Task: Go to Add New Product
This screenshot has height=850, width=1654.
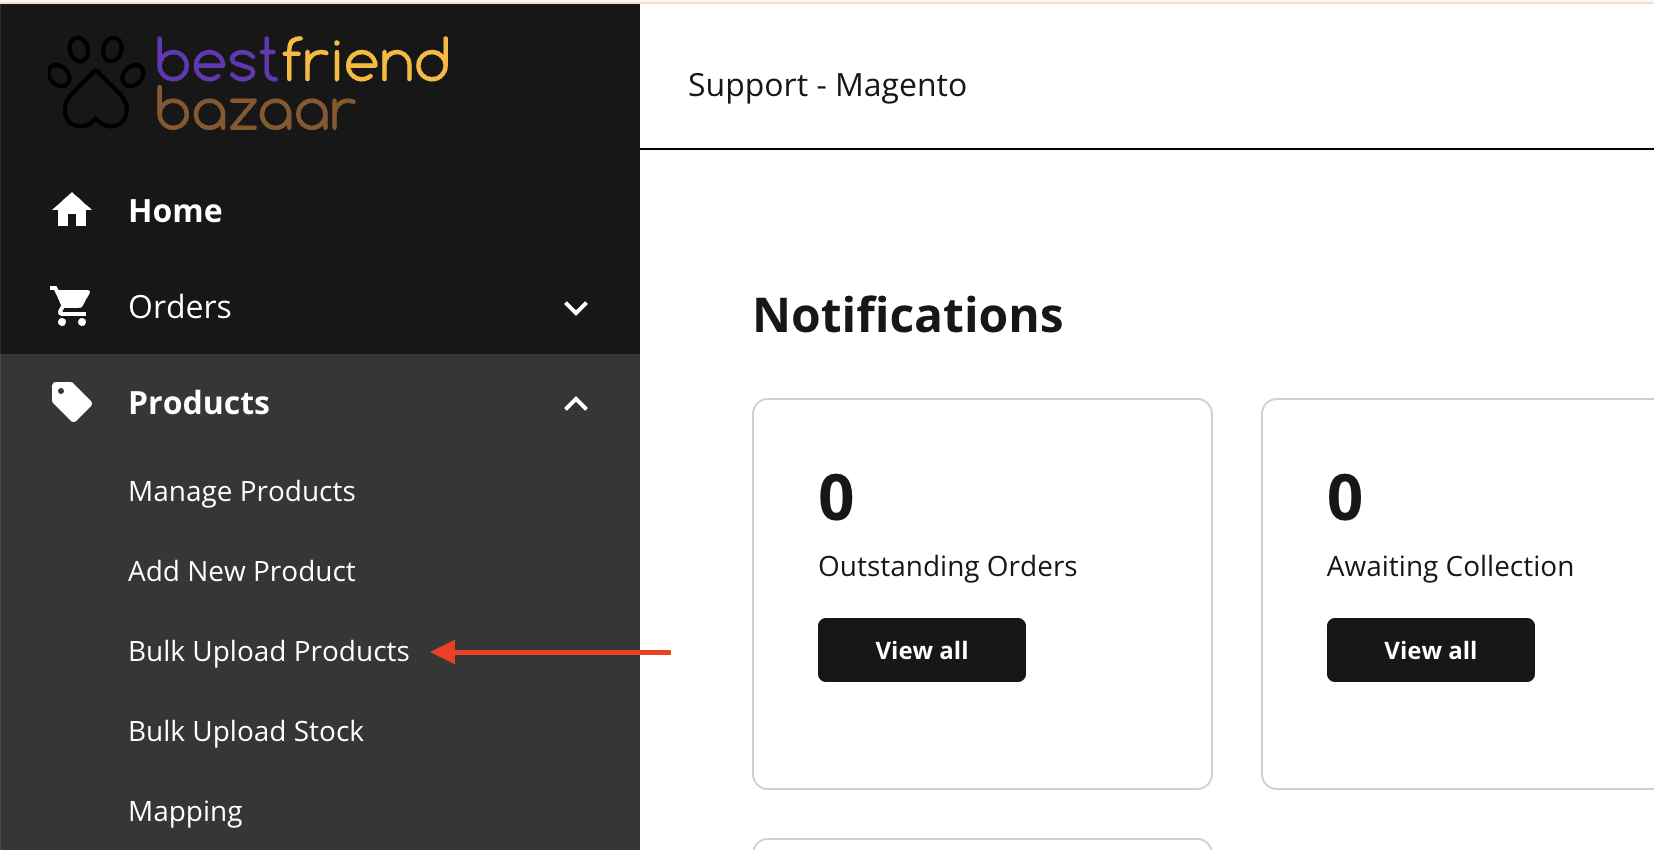Action: click(x=242, y=571)
